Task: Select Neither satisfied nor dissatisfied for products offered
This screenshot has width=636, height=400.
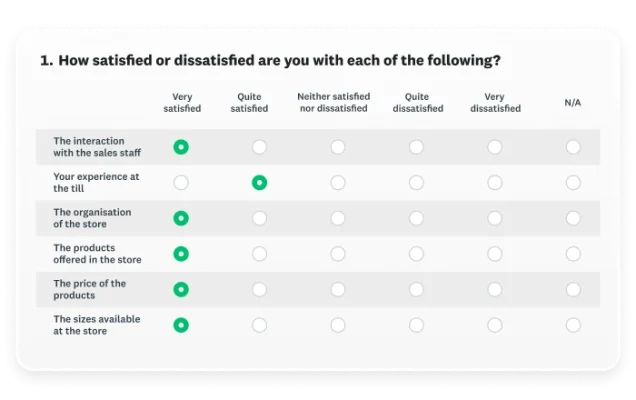Action: (x=338, y=254)
